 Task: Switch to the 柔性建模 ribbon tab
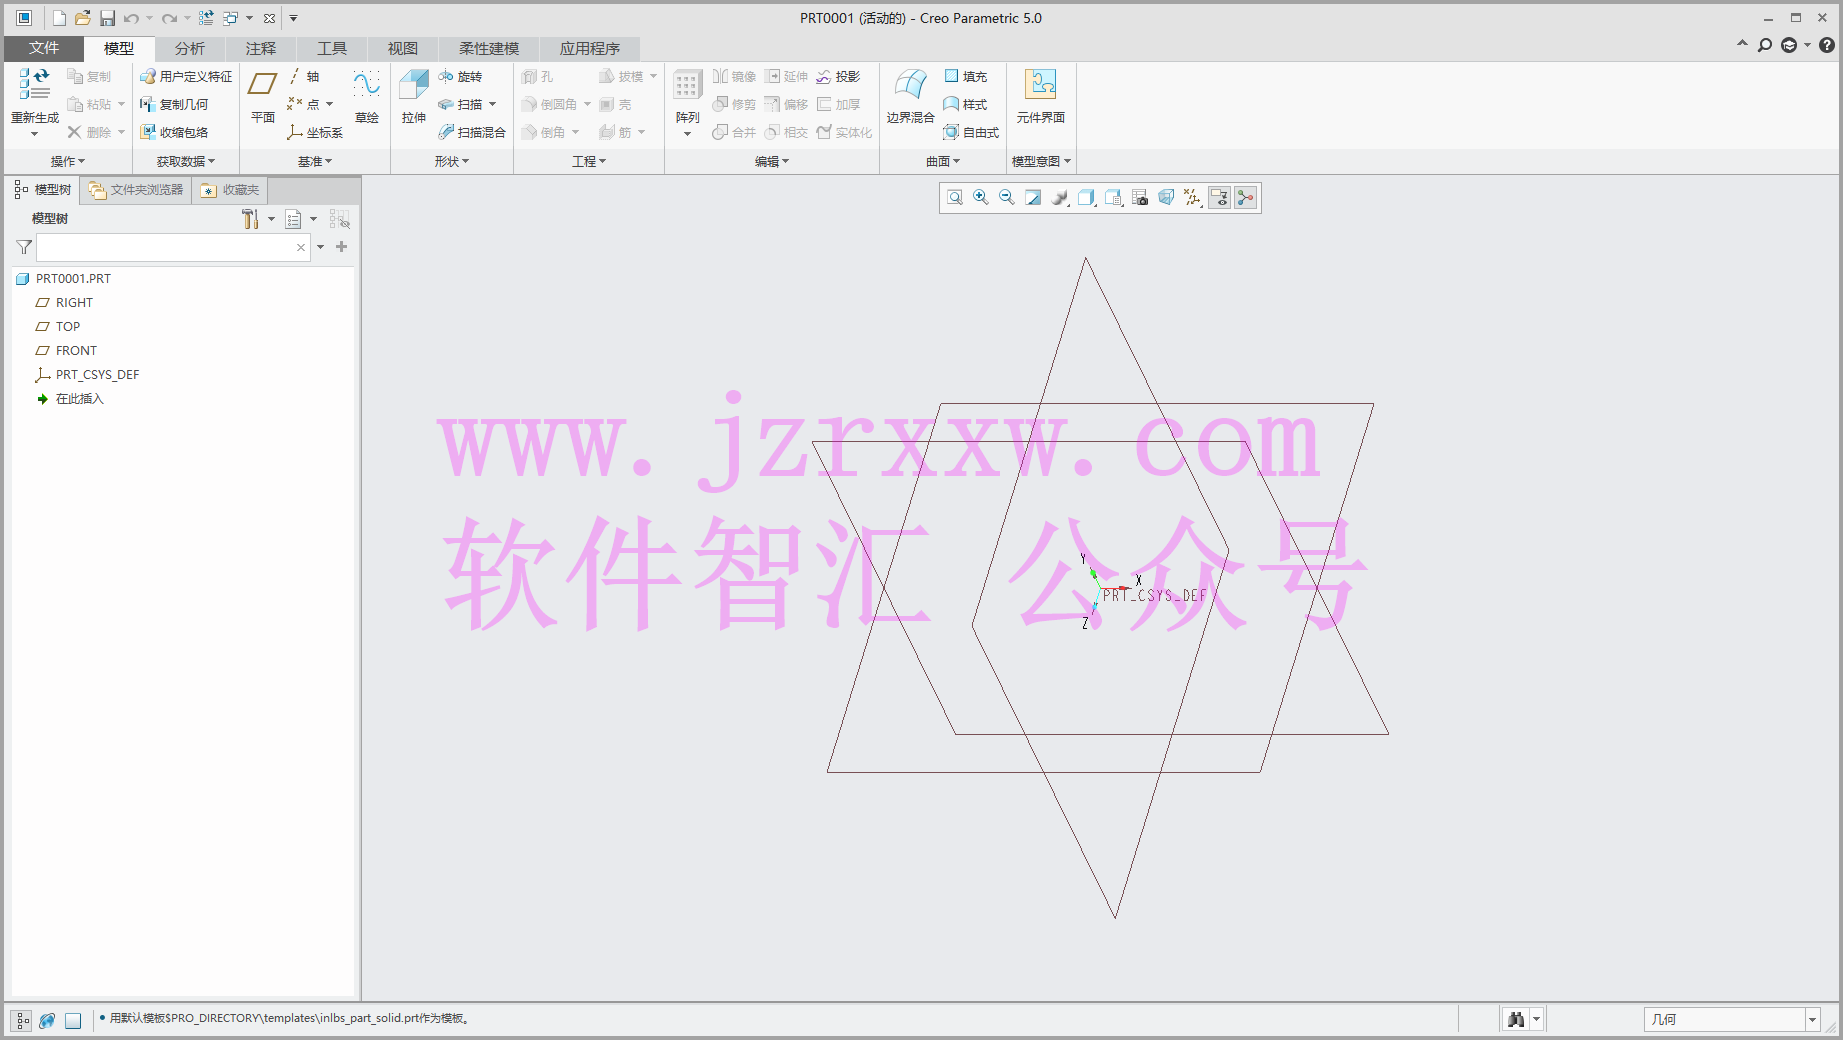click(x=488, y=48)
